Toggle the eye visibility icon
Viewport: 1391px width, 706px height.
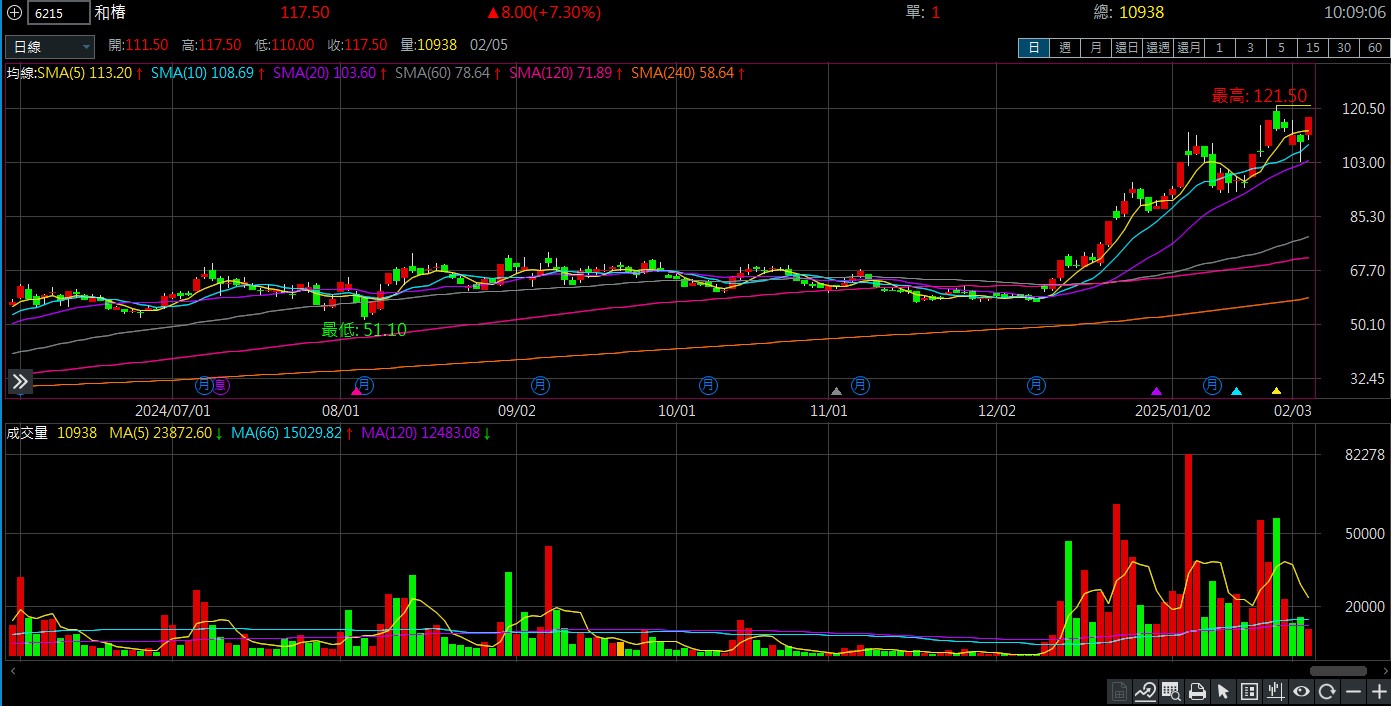pyautogui.click(x=1301, y=691)
